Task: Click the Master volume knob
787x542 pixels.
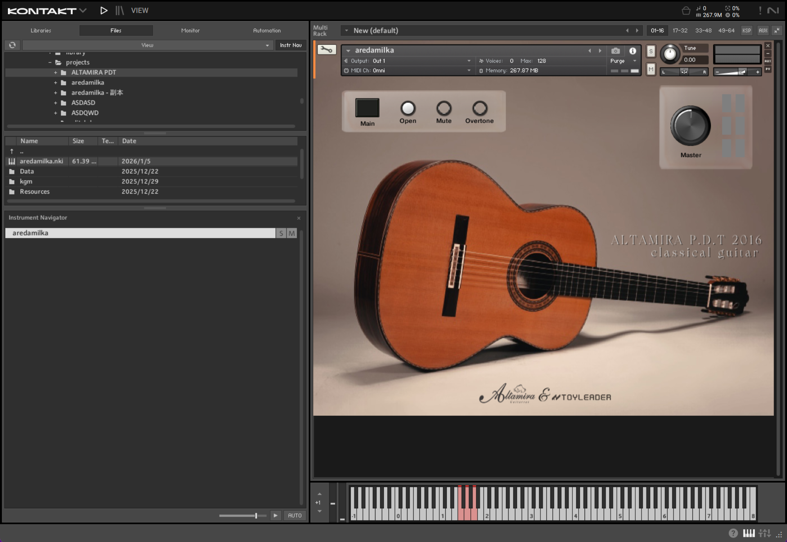Action: tap(691, 125)
